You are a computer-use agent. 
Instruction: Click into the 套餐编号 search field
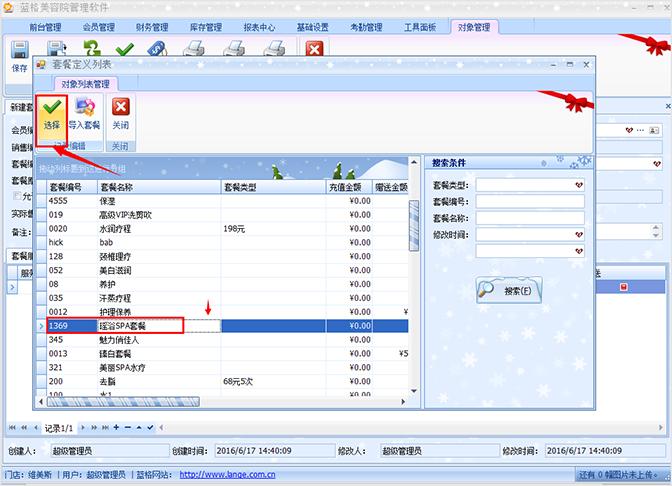(x=530, y=201)
